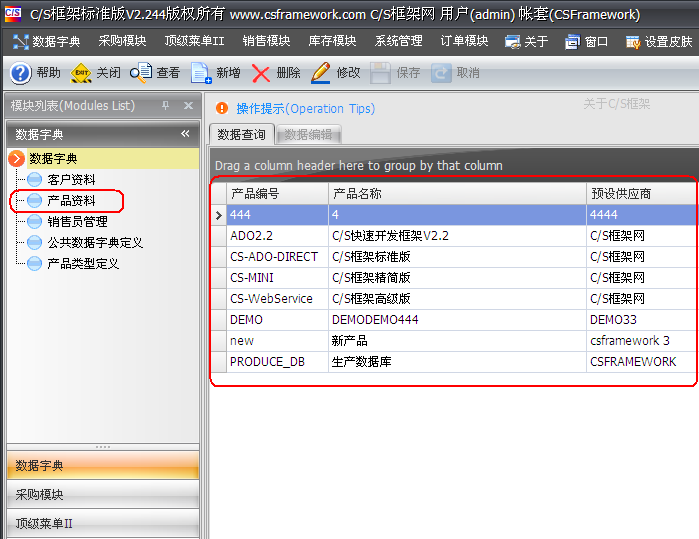Close the 模块列表 side panel
The image size is (699, 539).
tap(188, 106)
